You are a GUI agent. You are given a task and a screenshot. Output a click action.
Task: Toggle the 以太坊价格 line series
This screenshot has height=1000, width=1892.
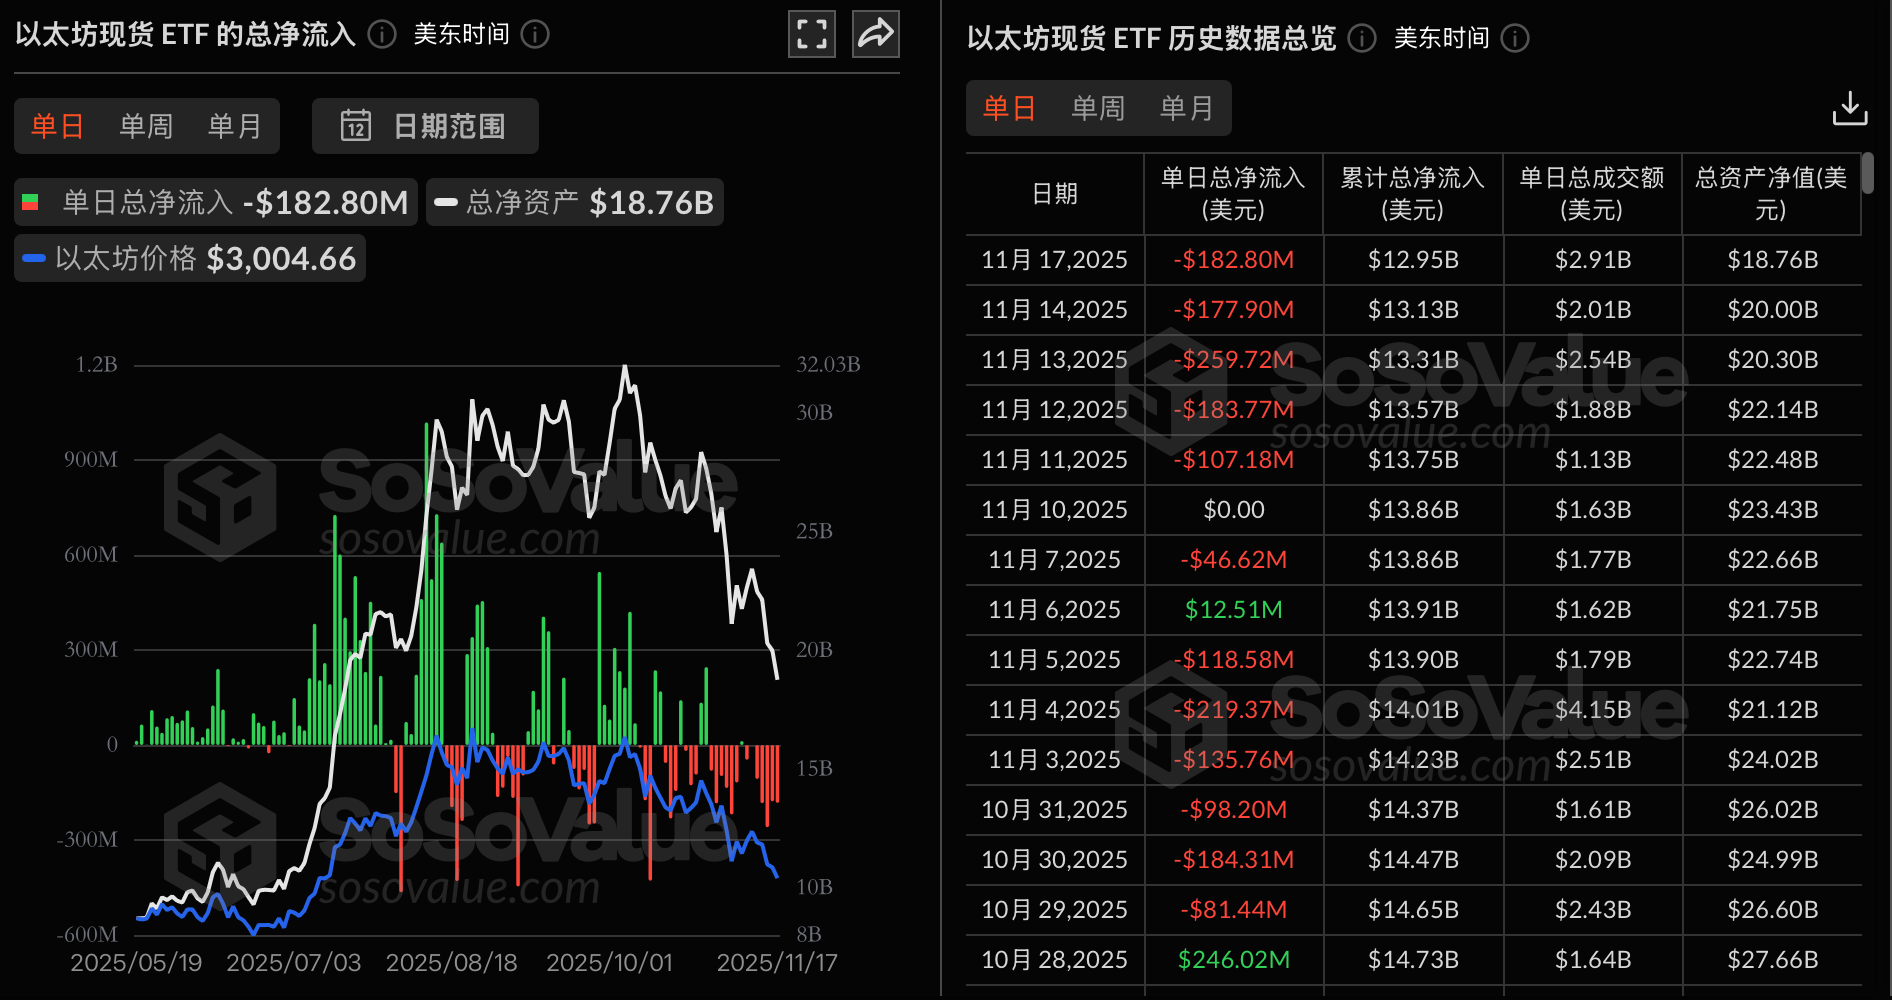tap(190, 259)
